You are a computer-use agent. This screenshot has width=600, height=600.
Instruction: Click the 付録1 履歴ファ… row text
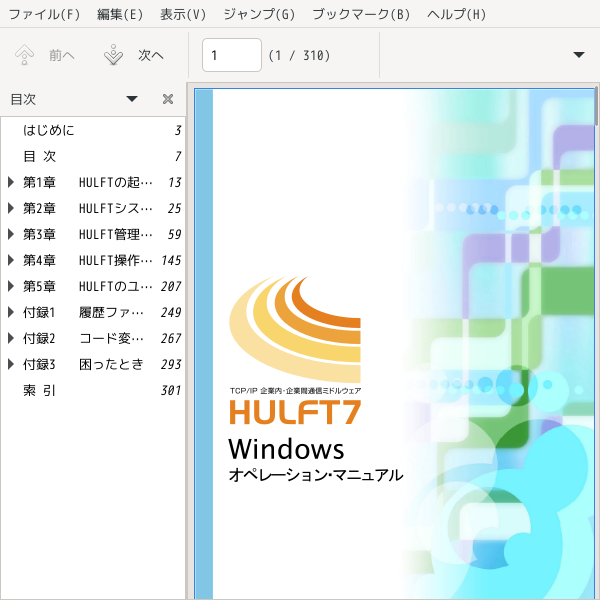coord(83,312)
